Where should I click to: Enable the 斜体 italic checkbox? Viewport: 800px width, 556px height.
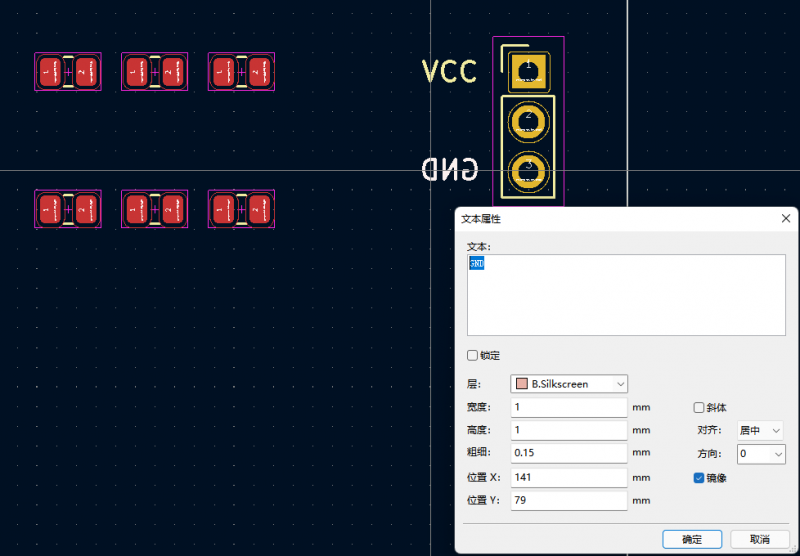pos(699,408)
